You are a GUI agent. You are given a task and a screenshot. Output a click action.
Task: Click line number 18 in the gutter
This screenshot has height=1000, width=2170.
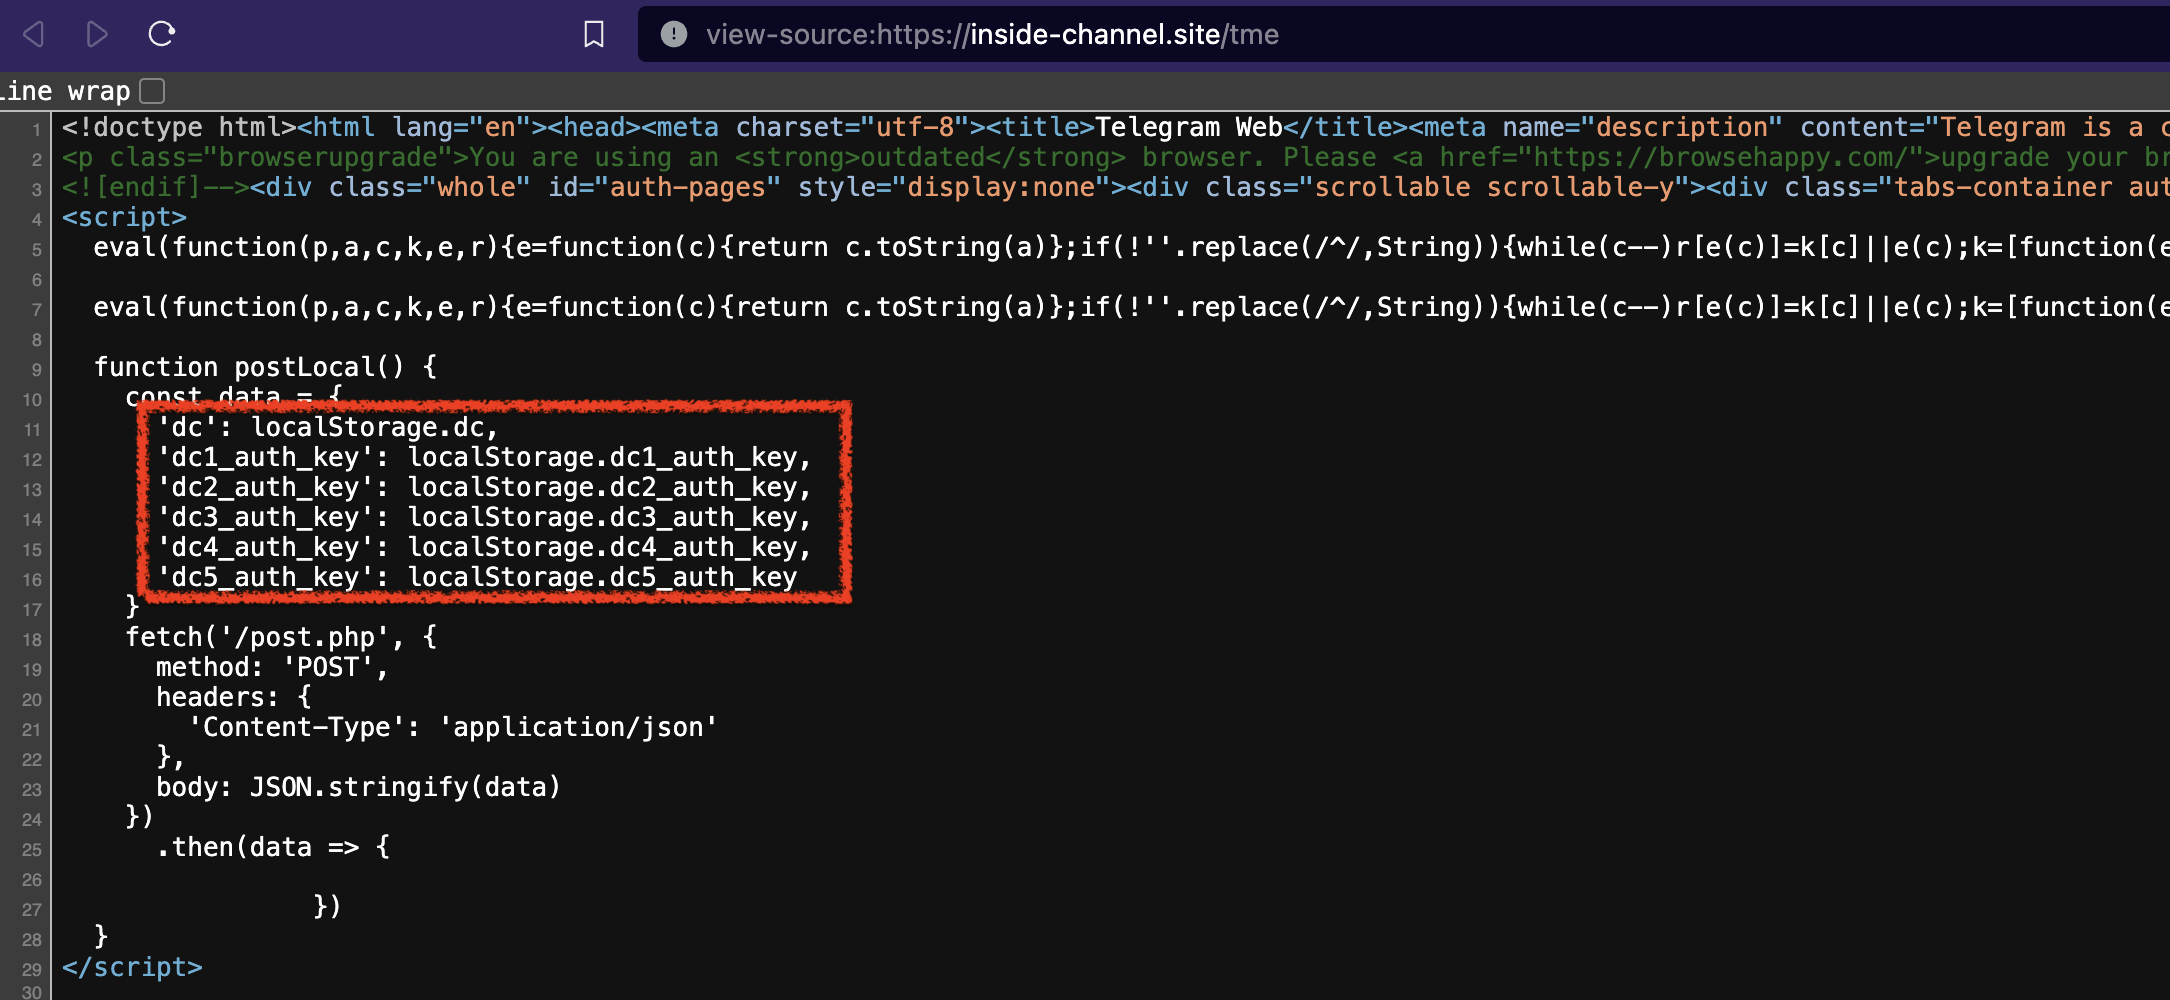tap(32, 640)
